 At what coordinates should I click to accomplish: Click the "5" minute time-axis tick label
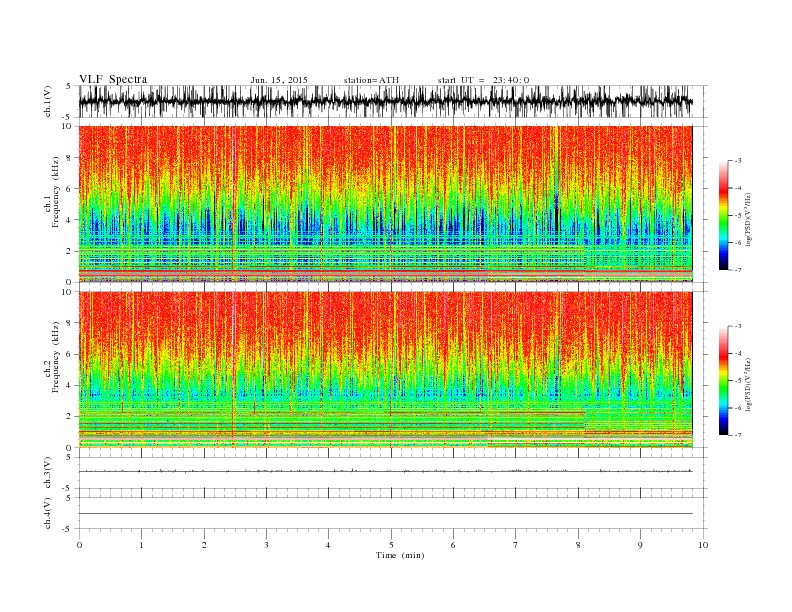(x=391, y=545)
